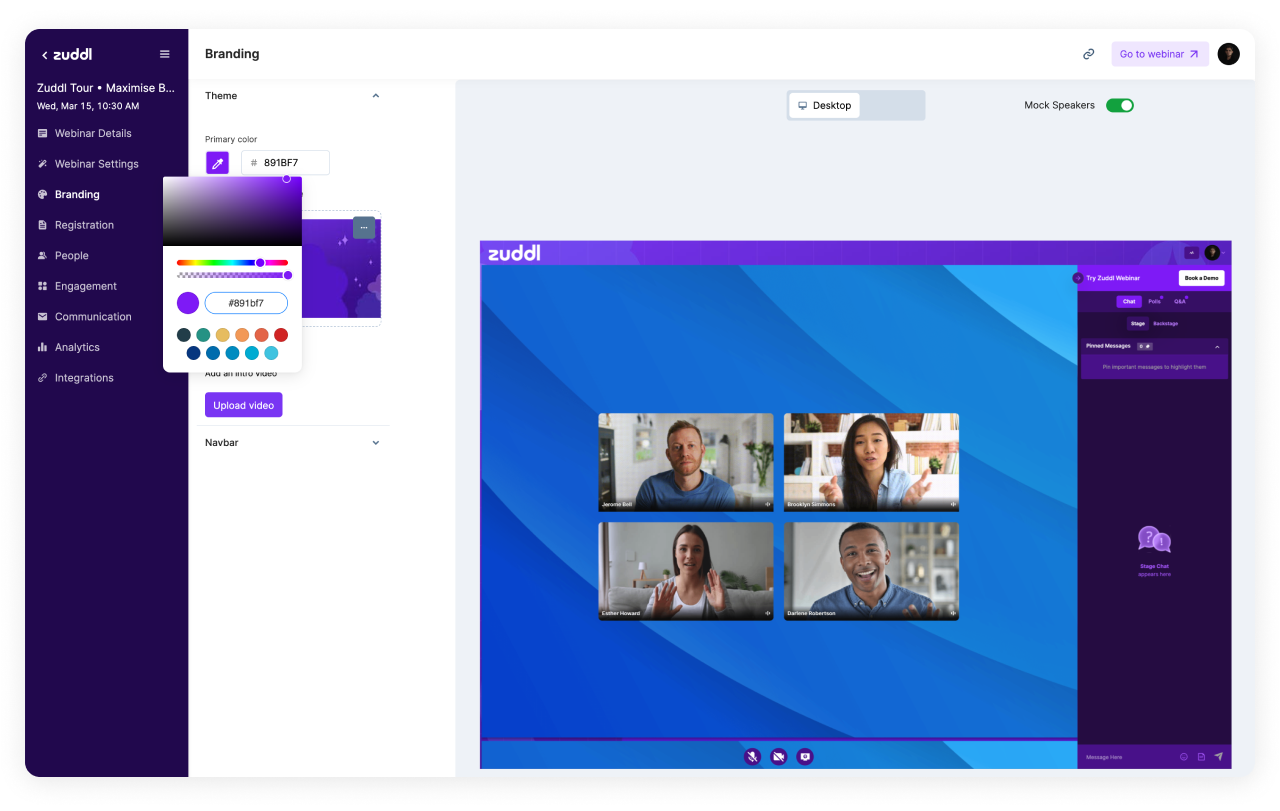
Task: Pick the dark slate preset swatch
Action: 184,335
